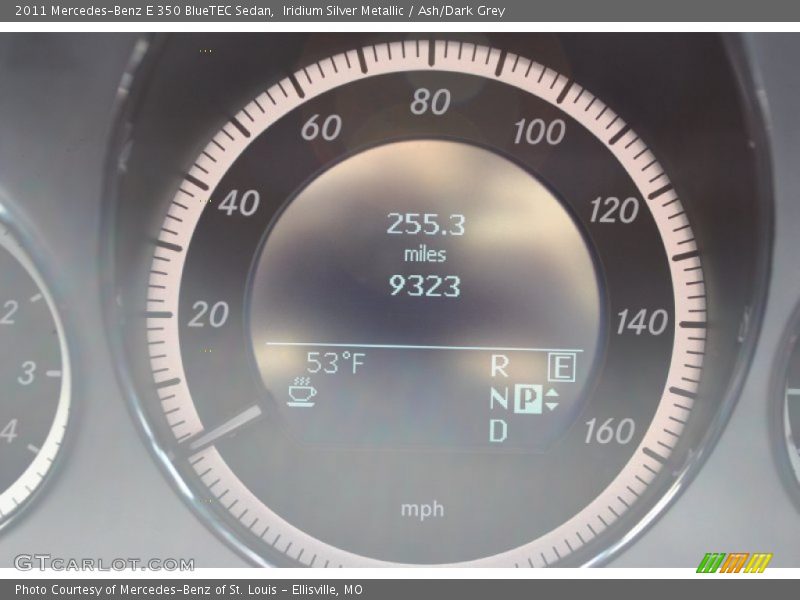Click the 'miles' unit label
800x600 pixels.
pos(425,254)
